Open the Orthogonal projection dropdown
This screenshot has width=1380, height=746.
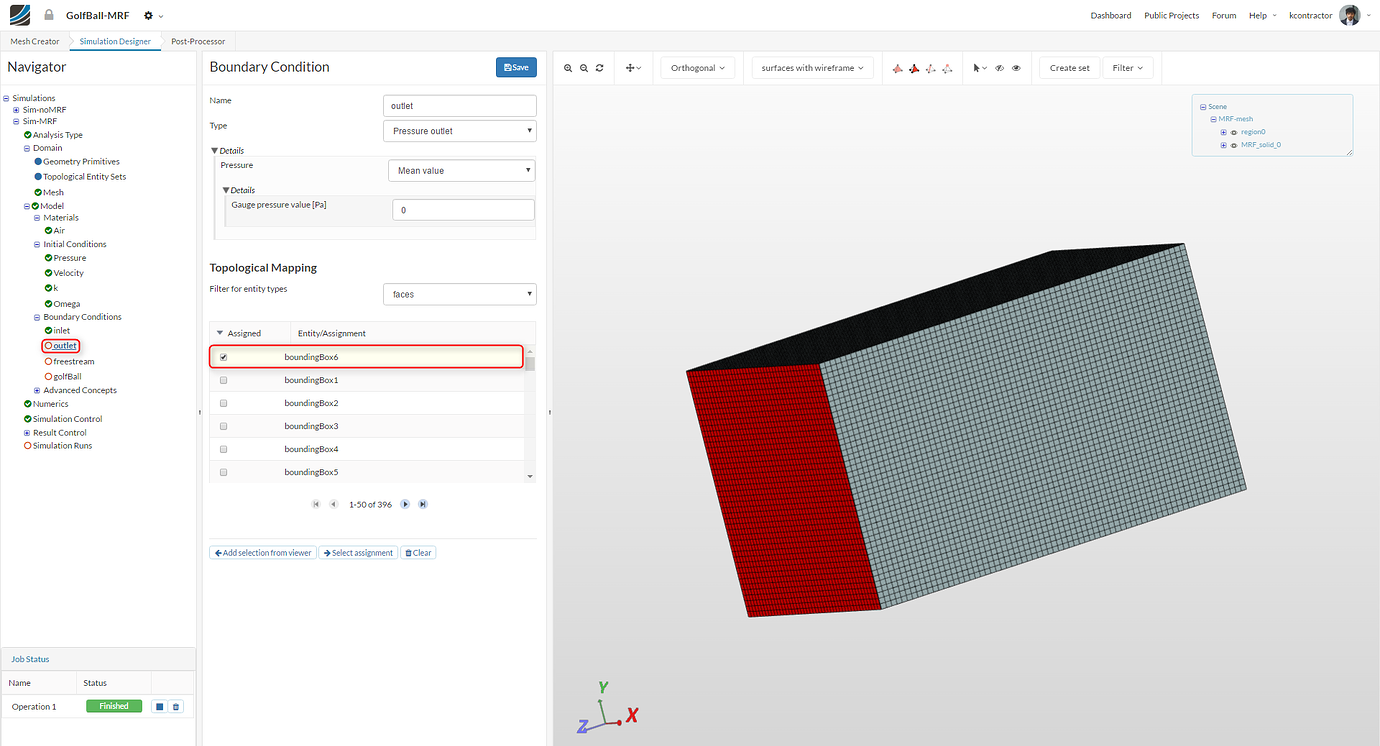pos(697,67)
